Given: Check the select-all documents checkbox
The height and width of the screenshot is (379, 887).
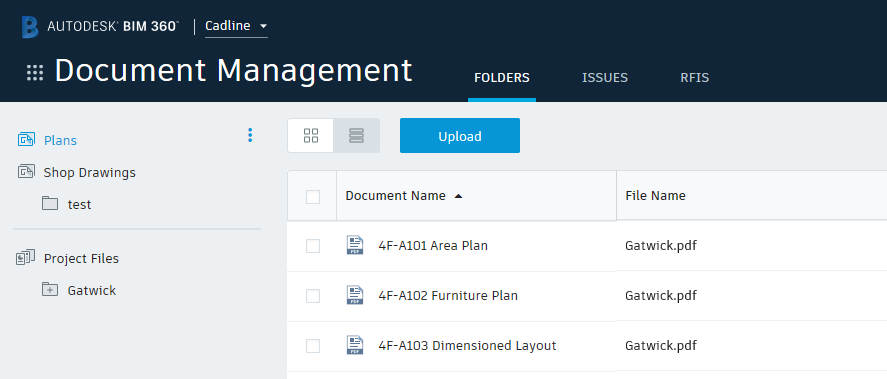Looking at the screenshot, I should tap(313, 197).
